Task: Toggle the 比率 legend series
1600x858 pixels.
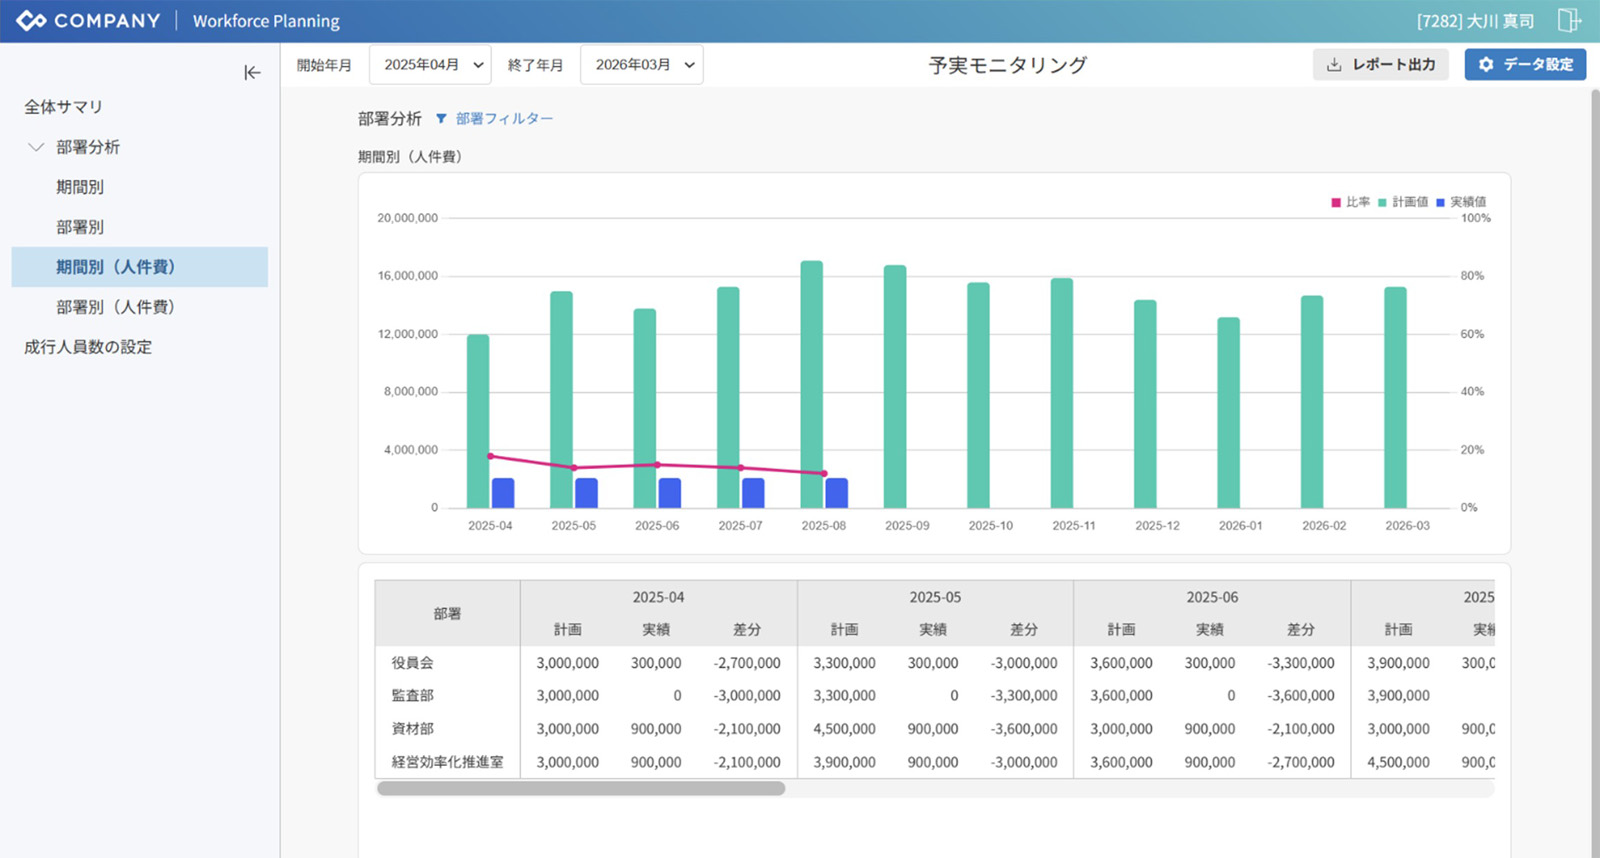Action: coord(1350,202)
